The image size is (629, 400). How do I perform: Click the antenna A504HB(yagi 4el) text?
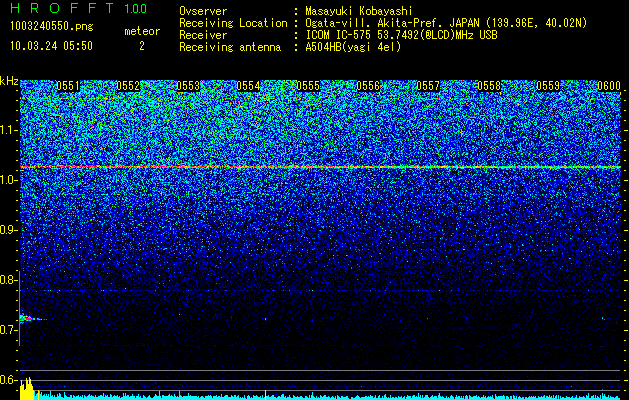point(353,47)
